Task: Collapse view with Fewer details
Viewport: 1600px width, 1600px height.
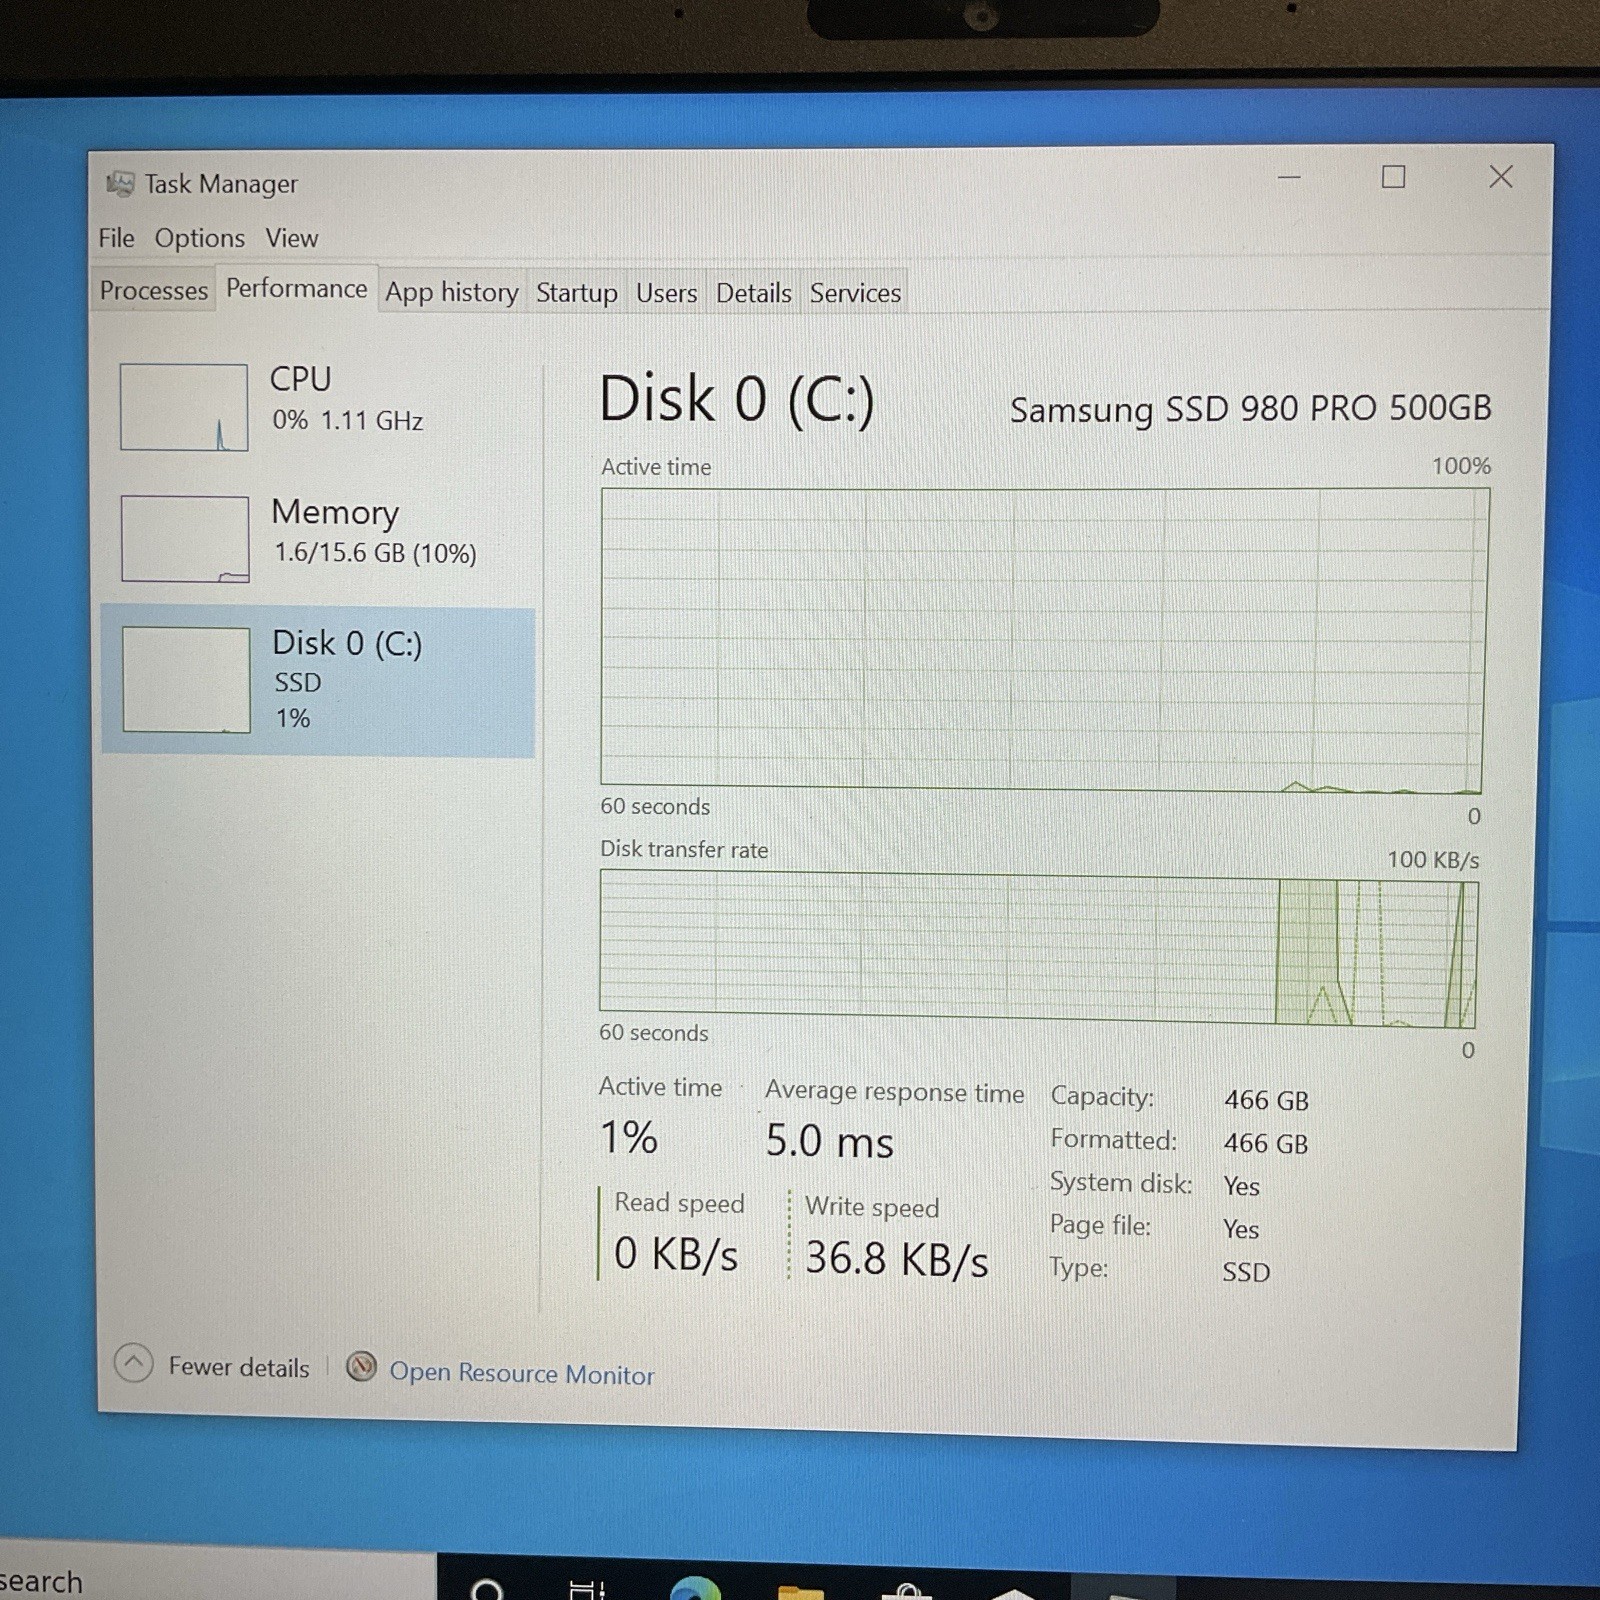Action: point(212,1365)
